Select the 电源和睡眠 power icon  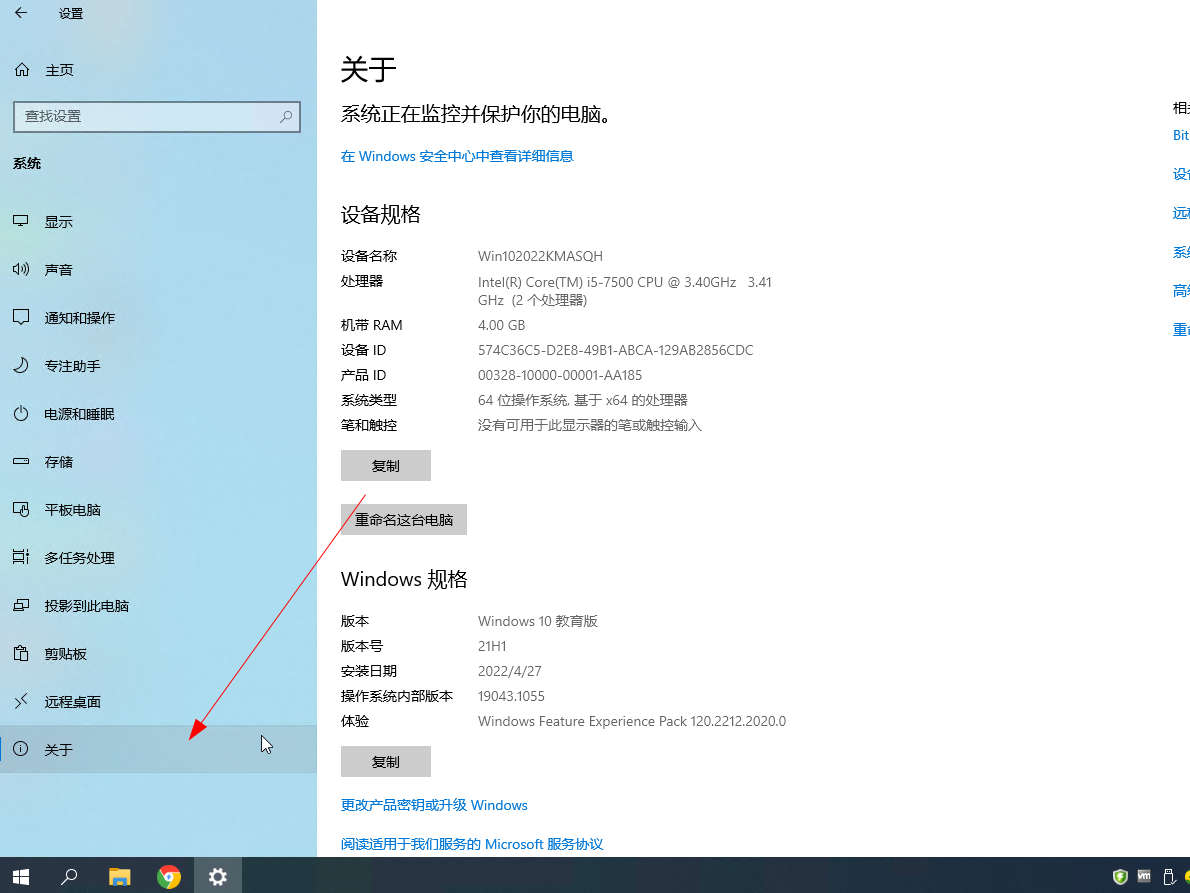coord(21,413)
